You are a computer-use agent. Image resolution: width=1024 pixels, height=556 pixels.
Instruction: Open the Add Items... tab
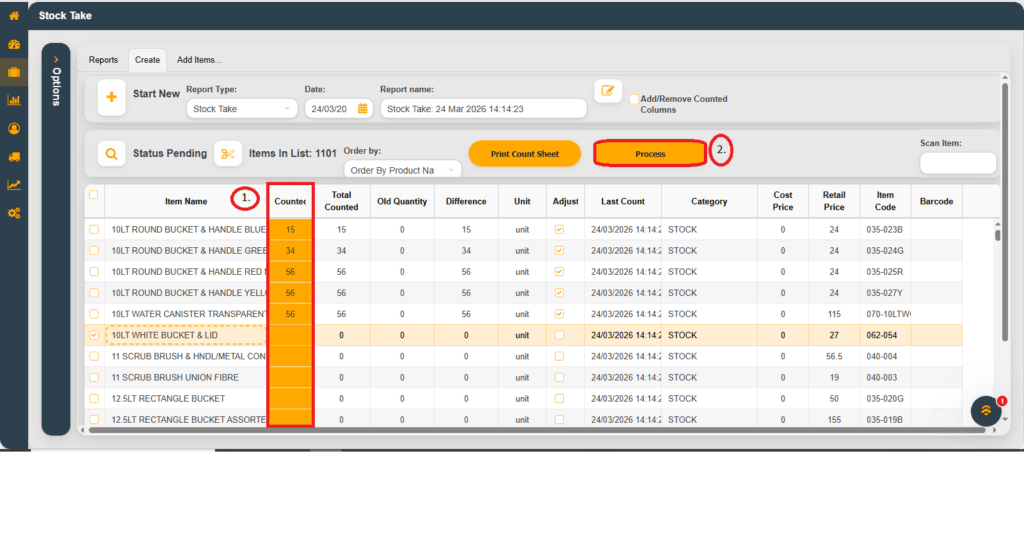(199, 60)
